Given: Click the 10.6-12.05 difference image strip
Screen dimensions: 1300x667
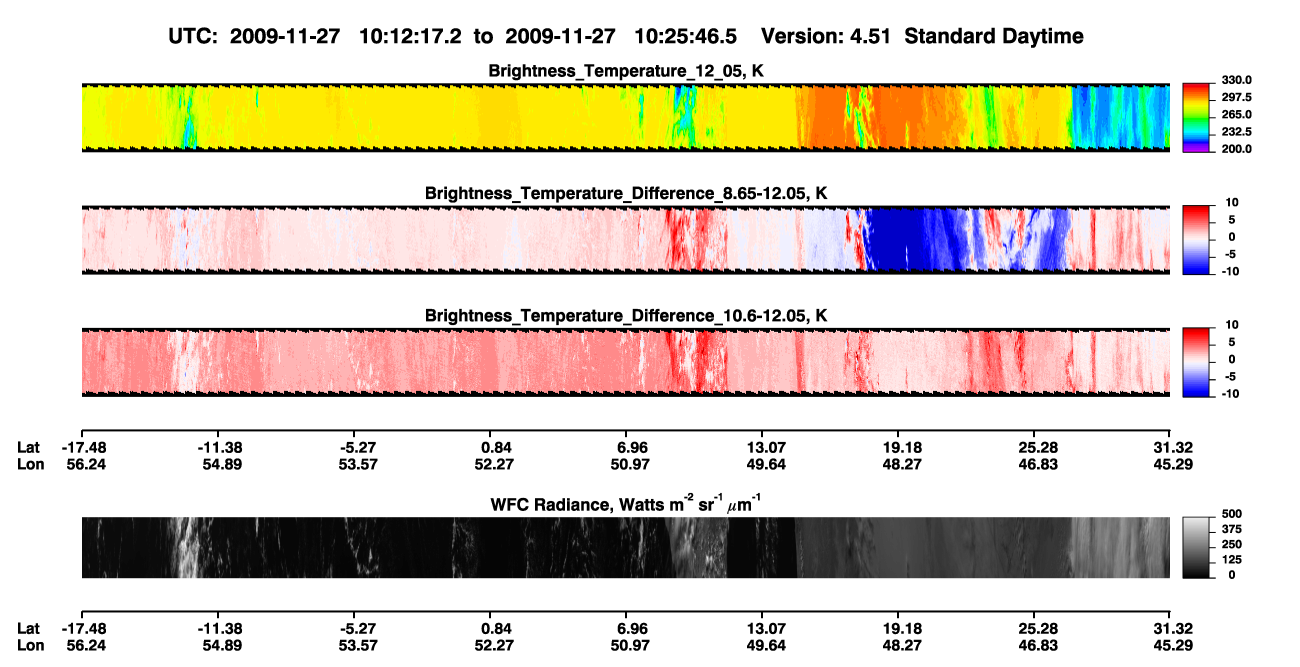Looking at the screenshot, I should [x=626, y=362].
